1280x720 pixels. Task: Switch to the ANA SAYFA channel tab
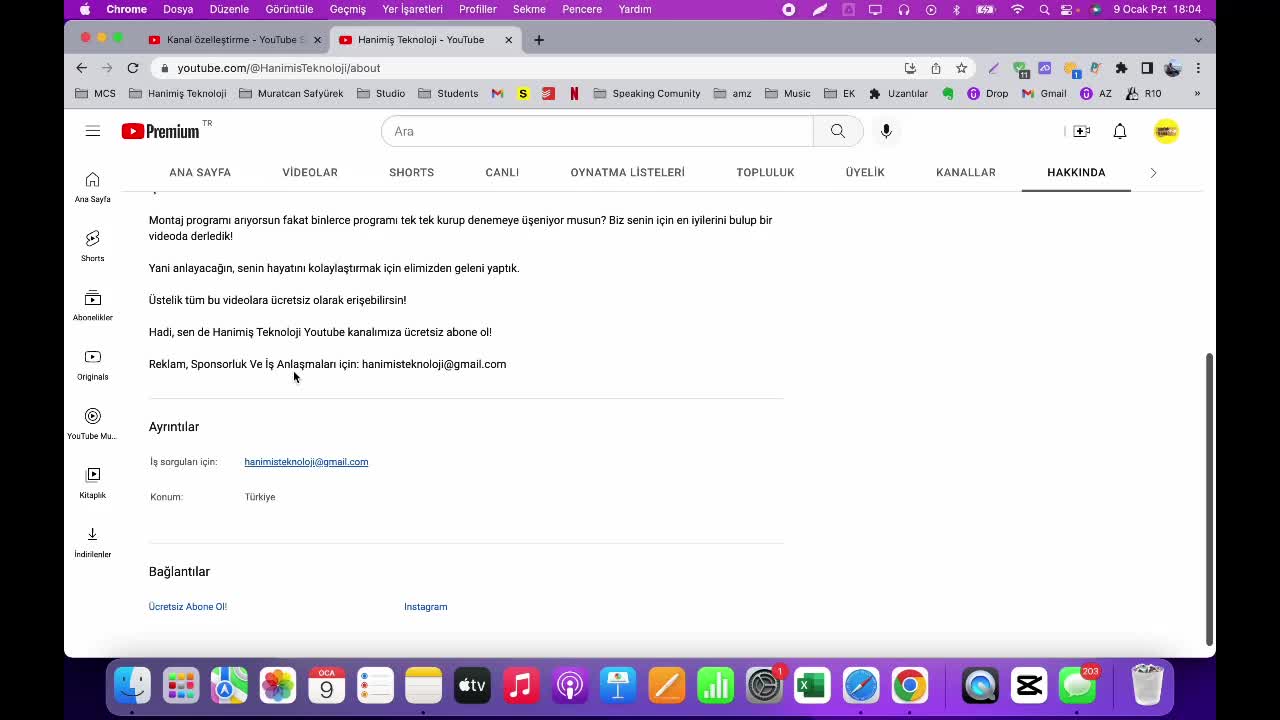coord(200,172)
